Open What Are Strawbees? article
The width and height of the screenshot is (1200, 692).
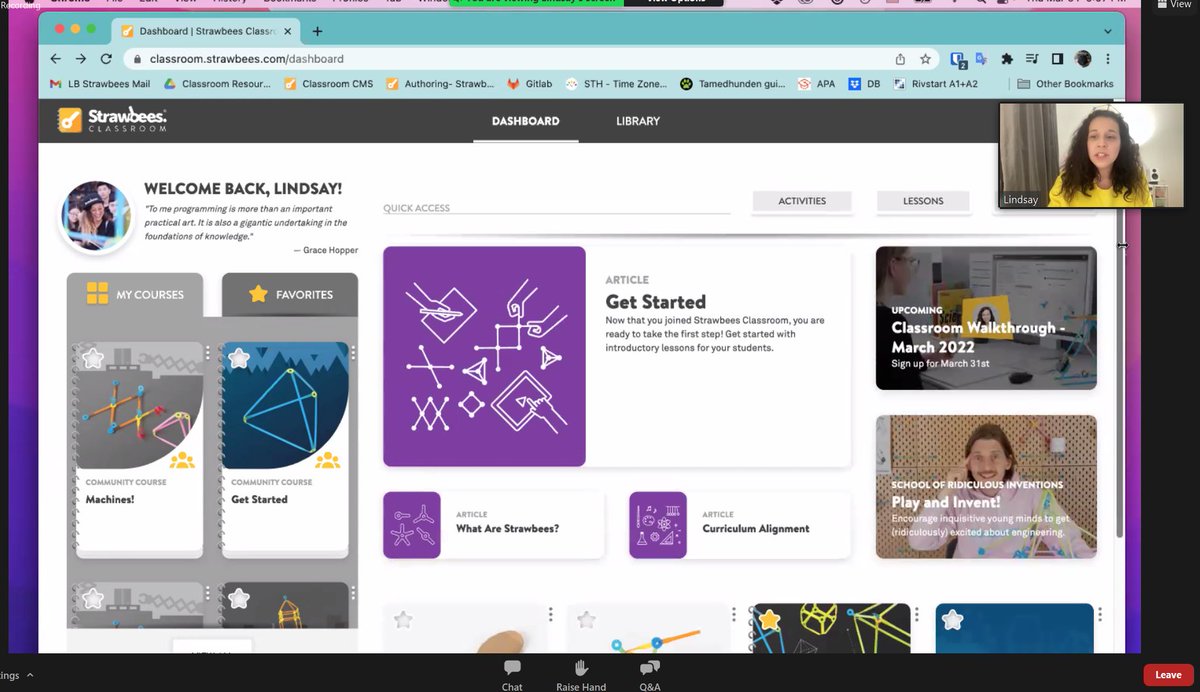(507, 528)
